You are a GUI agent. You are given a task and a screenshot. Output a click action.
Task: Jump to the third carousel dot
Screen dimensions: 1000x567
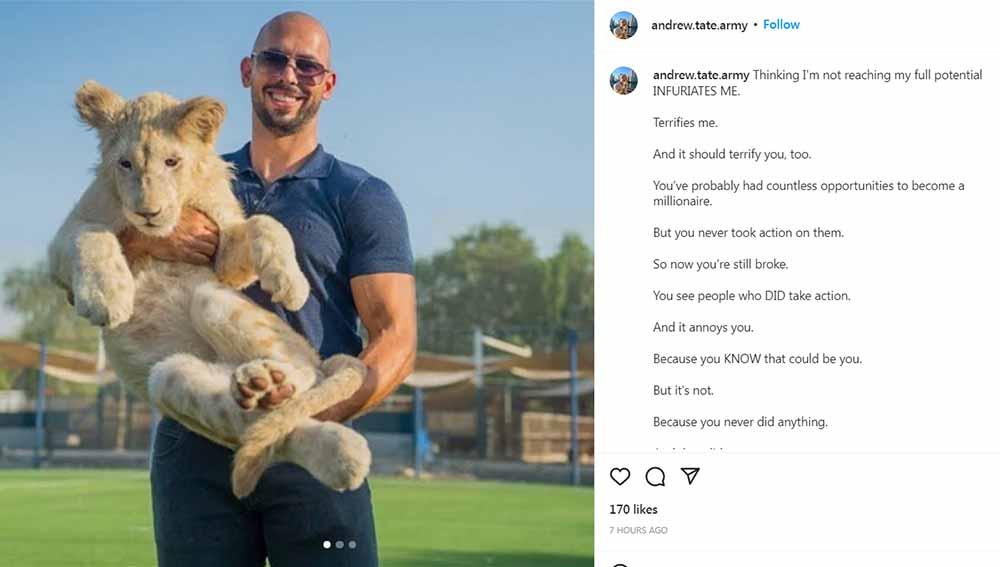[x=352, y=545]
